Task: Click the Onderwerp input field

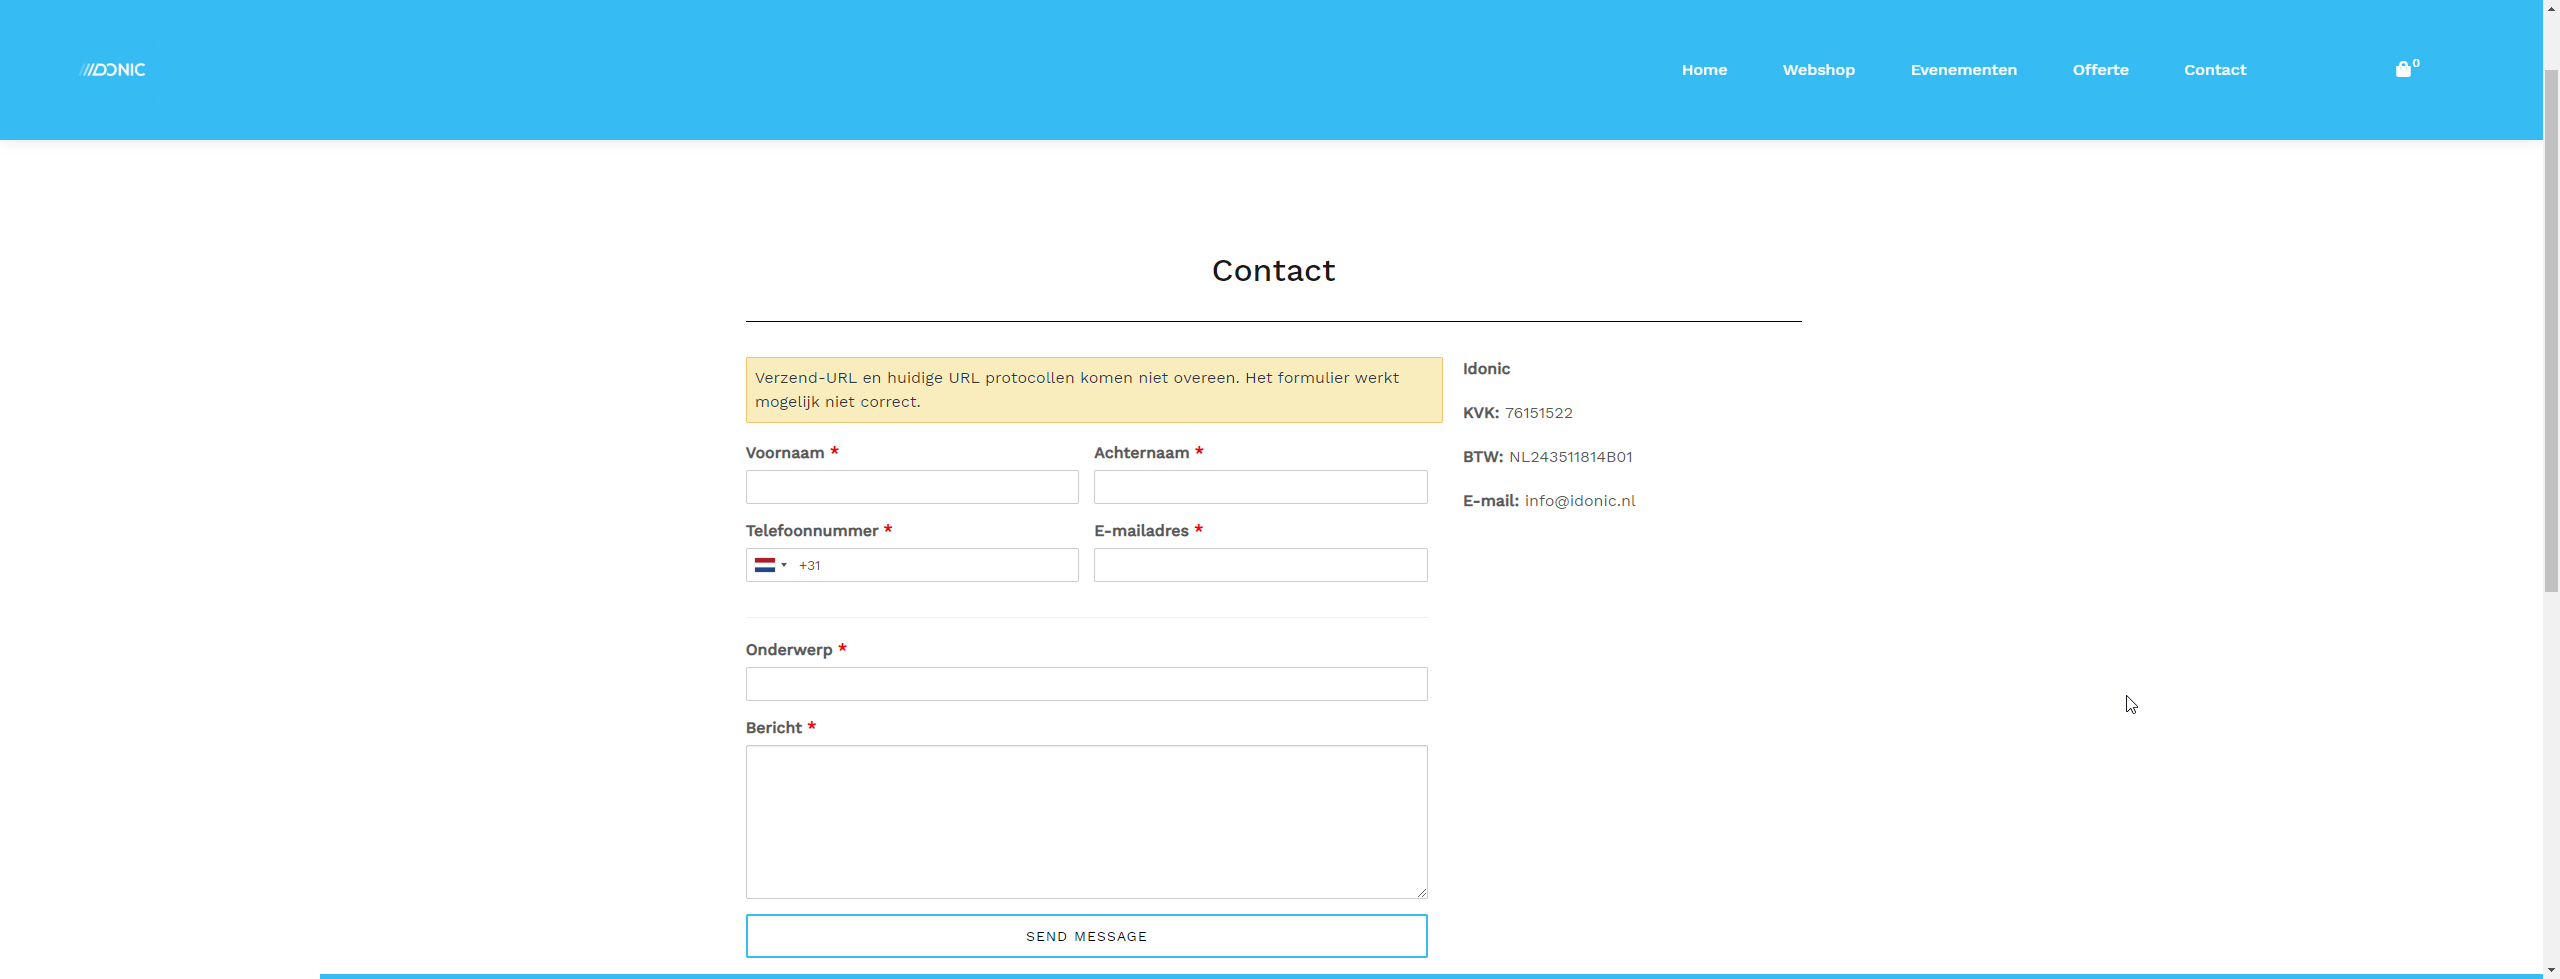Action: 1086,684
